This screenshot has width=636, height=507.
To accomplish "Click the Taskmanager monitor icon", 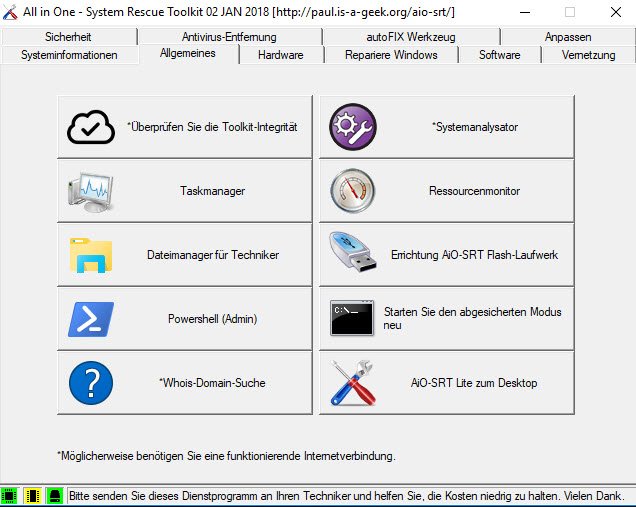I will [x=91, y=192].
